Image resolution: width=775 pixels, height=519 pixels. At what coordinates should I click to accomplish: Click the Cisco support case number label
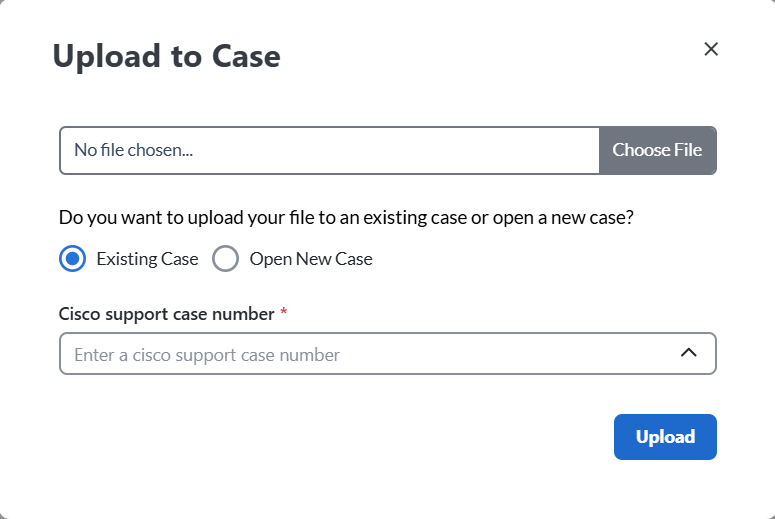tap(167, 314)
